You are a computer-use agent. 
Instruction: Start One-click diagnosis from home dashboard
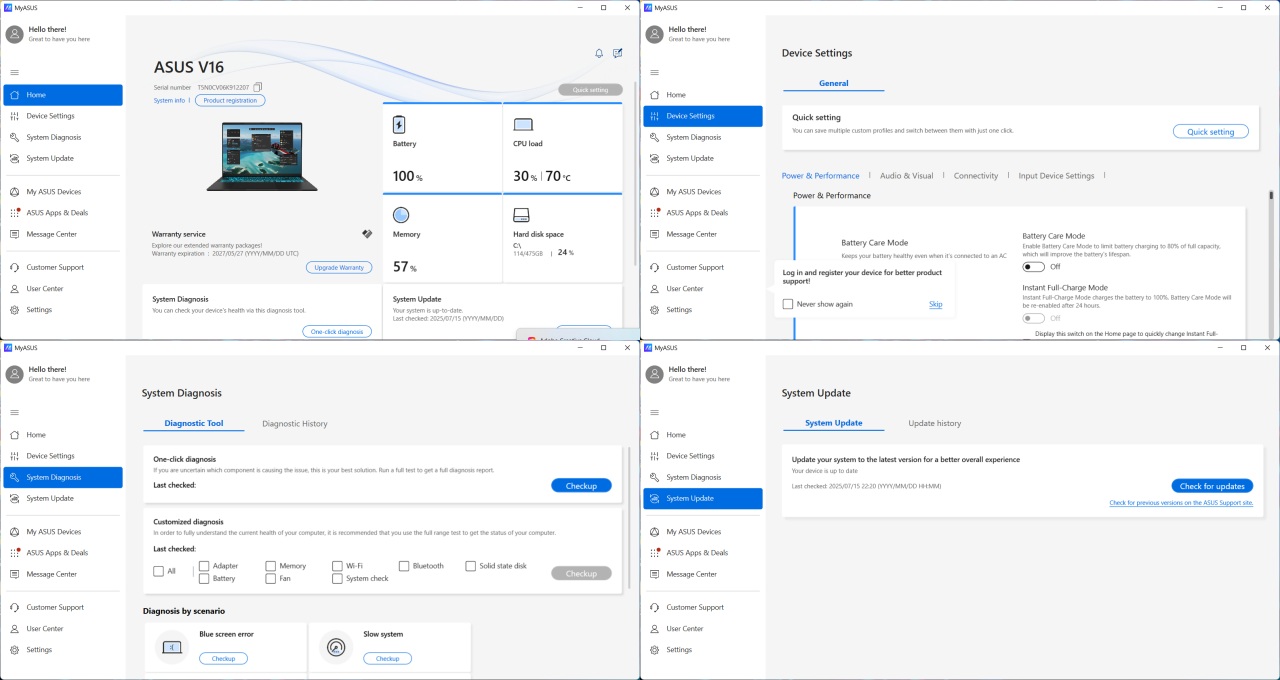click(337, 332)
